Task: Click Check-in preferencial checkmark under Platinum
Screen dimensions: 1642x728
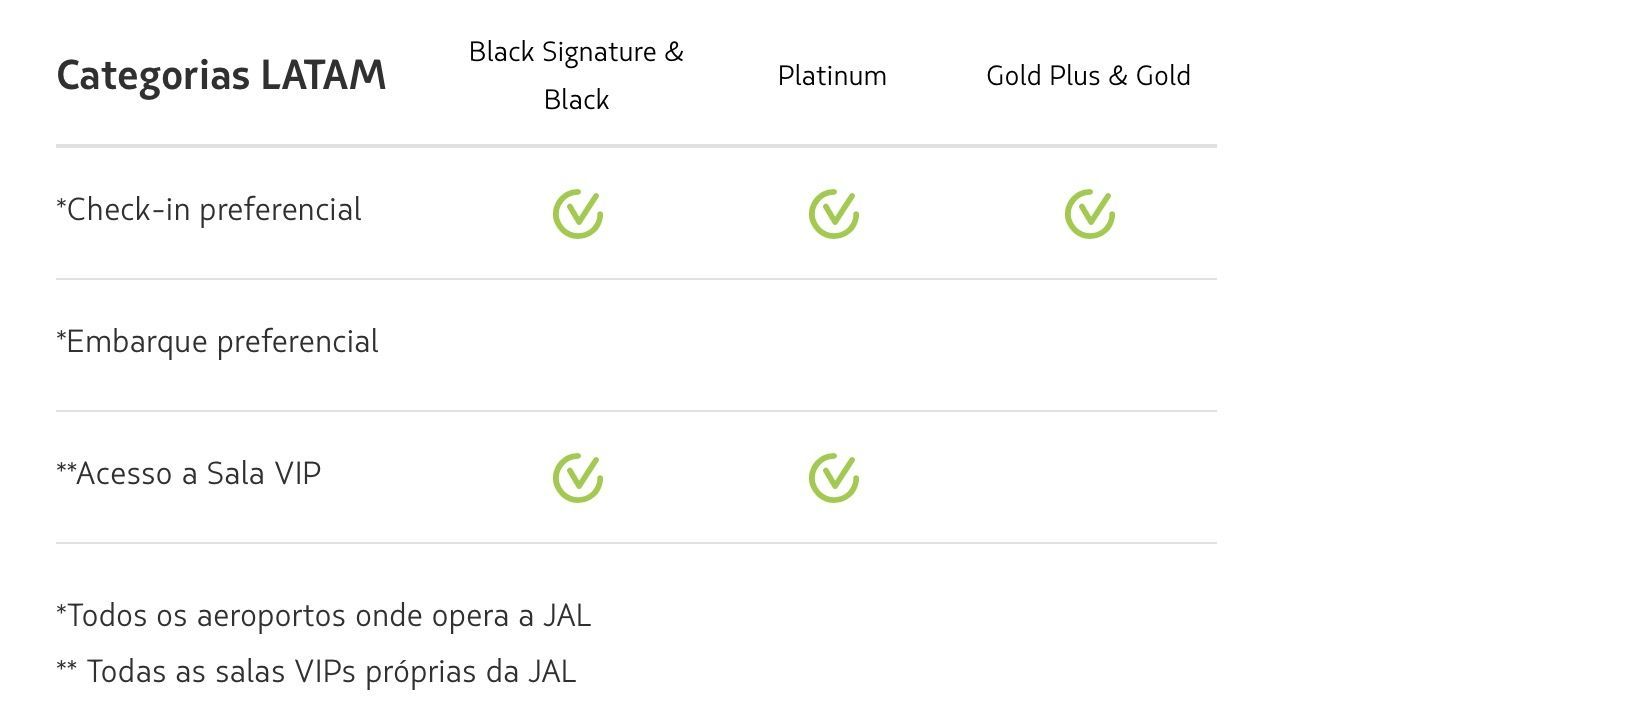Action: click(x=834, y=213)
